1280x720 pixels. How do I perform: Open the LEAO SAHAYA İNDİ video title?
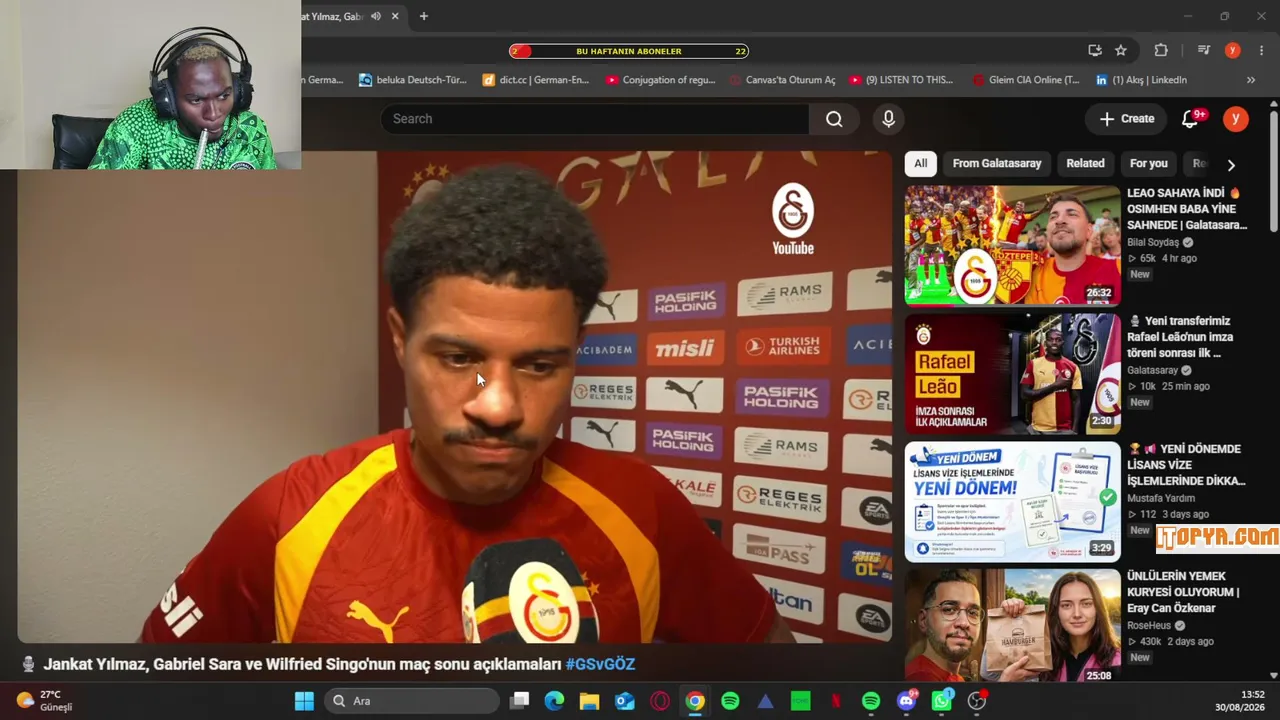pyautogui.click(x=1187, y=209)
